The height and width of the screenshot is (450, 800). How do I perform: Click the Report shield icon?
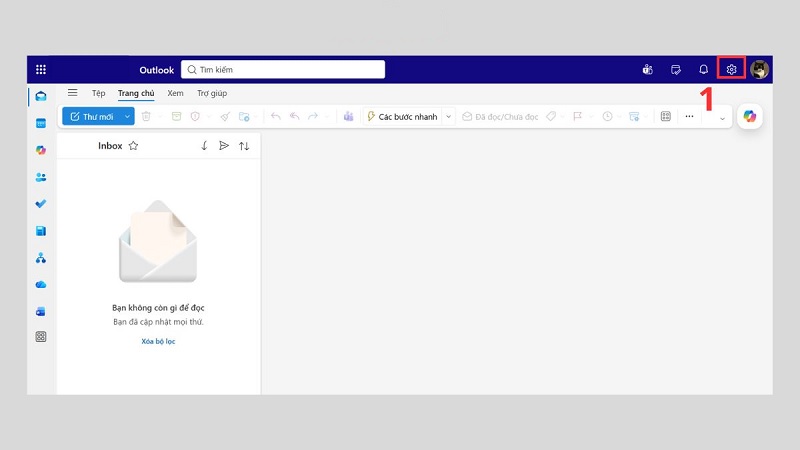(195, 116)
